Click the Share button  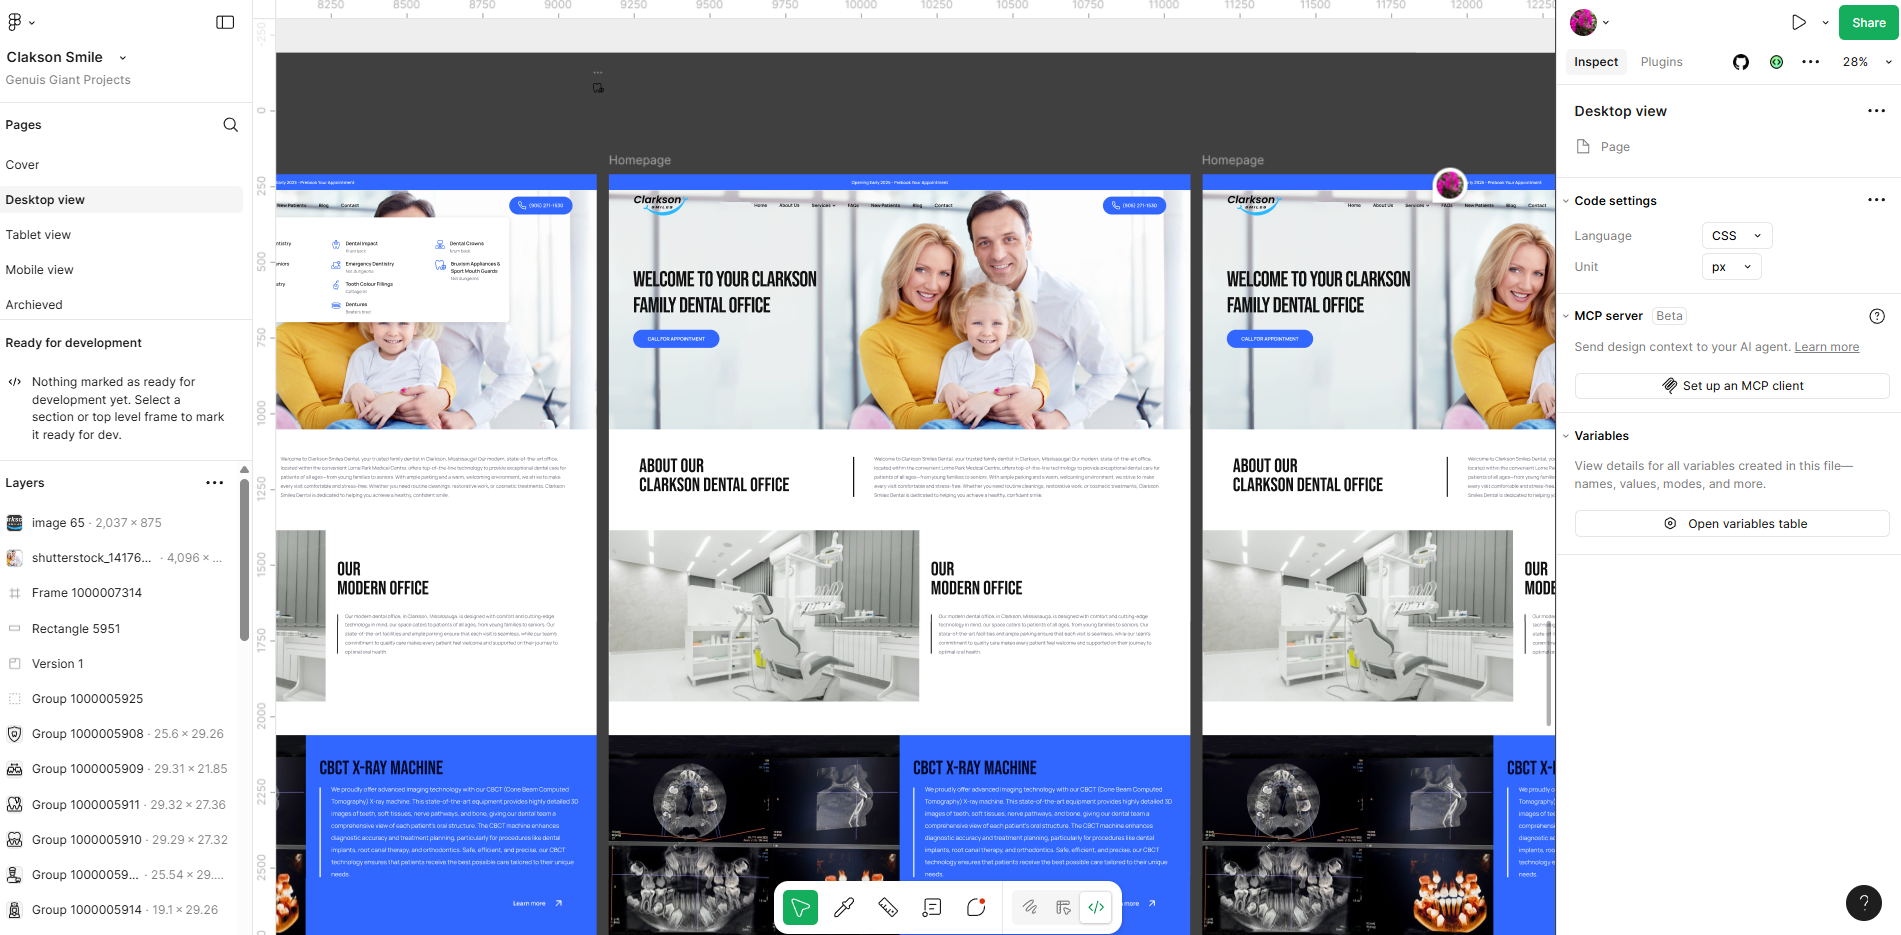click(x=1868, y=22)
